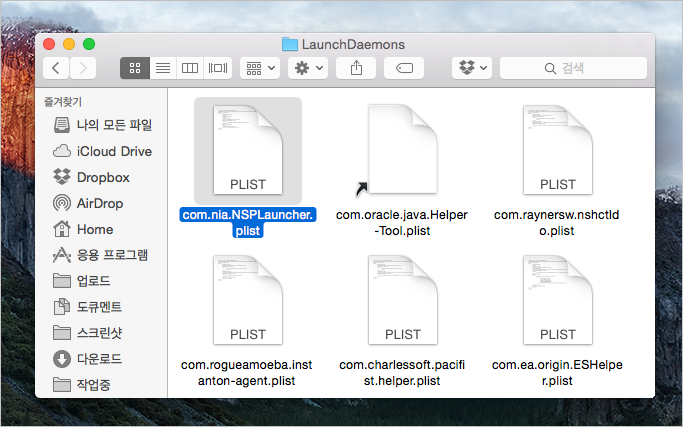Open the gear action menu
683x427 pixels.
[308, 68]
